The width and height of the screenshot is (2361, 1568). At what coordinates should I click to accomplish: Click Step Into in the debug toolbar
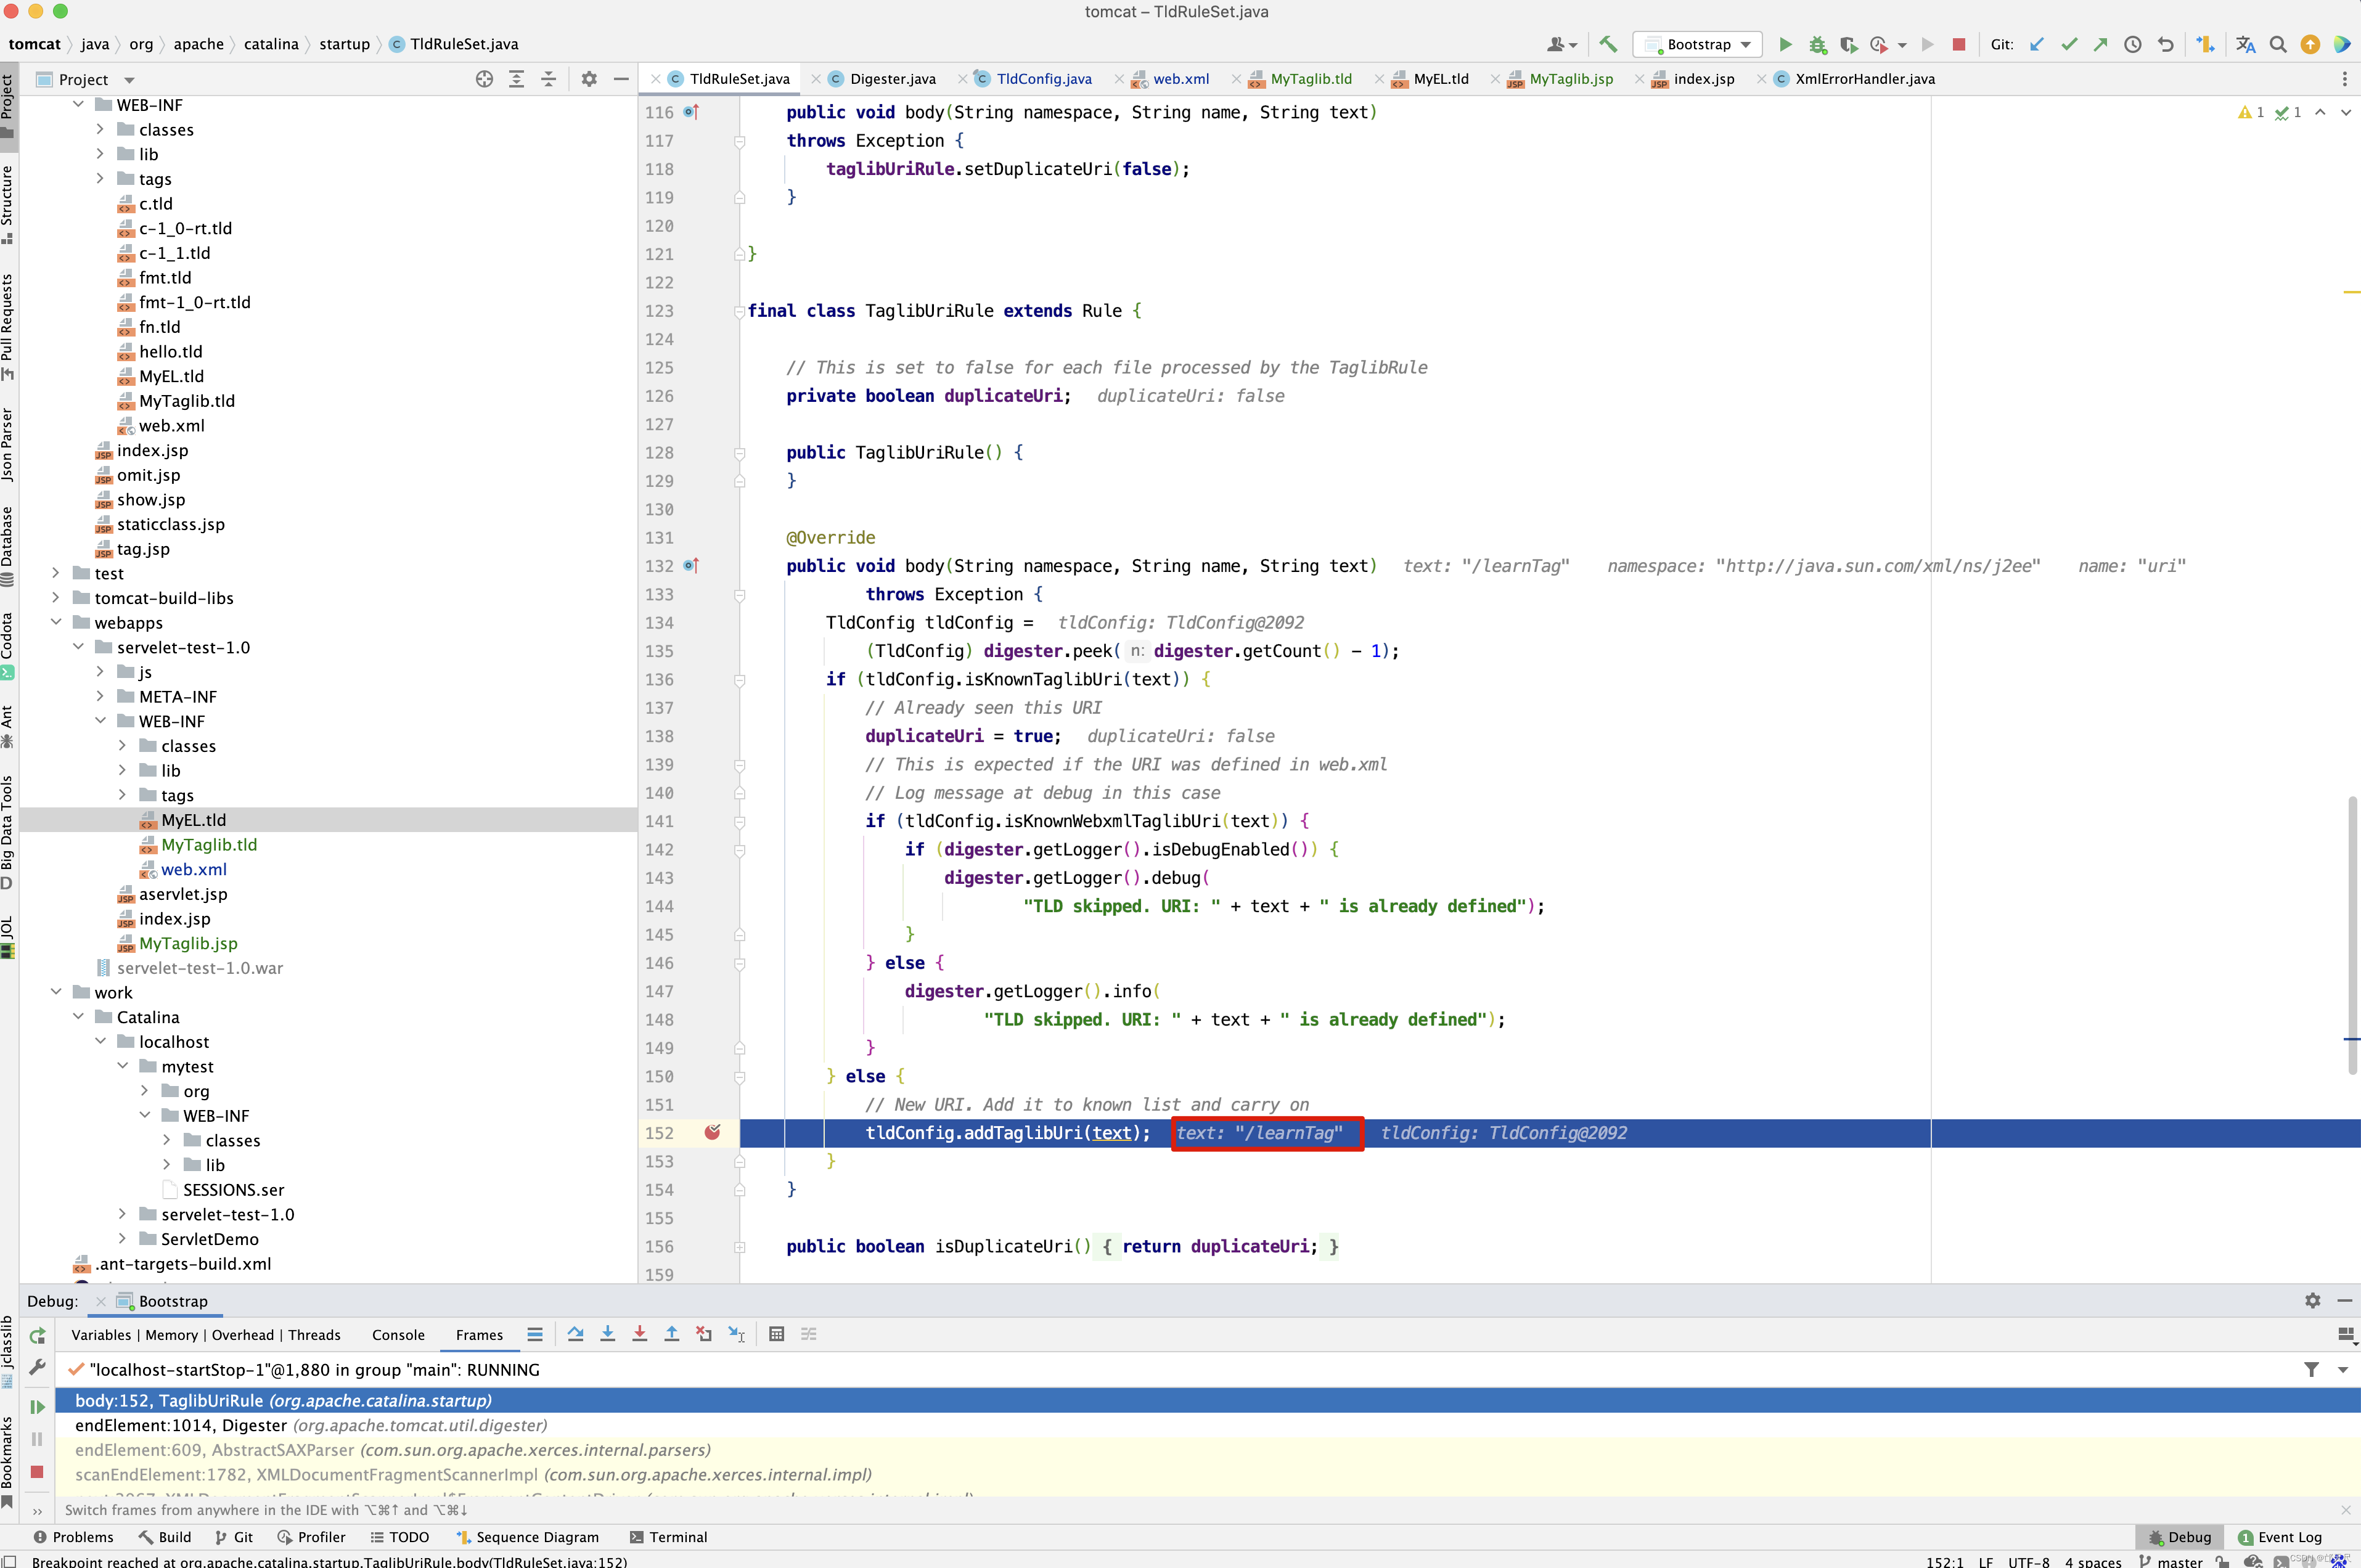607,1334
